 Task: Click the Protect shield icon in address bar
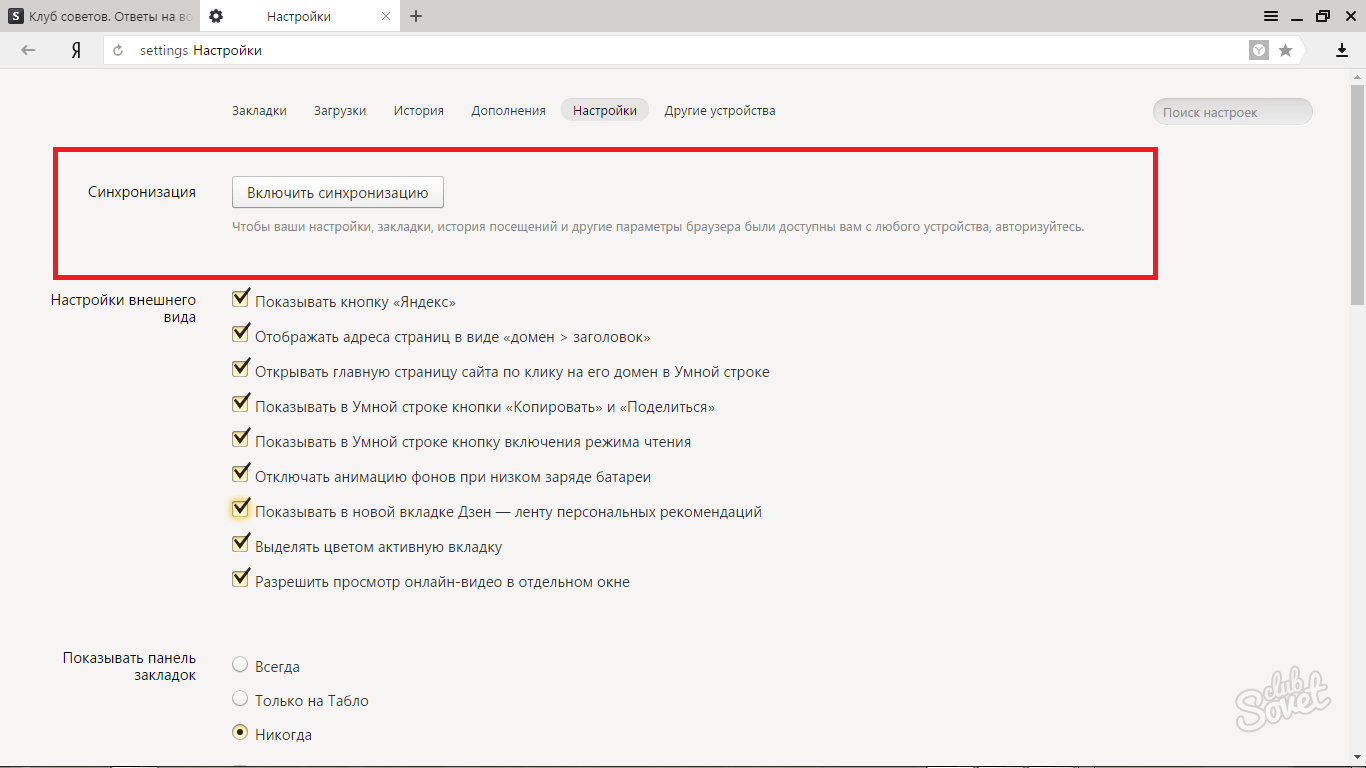1259,50
